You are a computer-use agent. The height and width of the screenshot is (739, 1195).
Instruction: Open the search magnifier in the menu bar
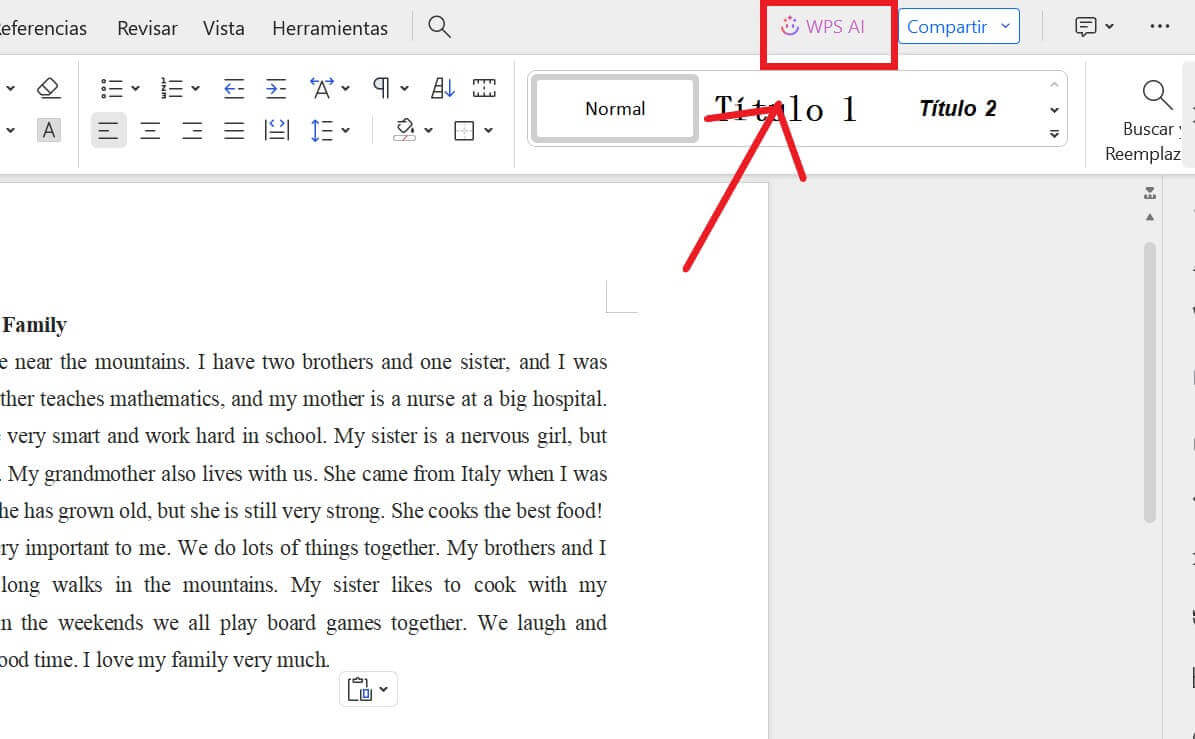[x=439, y=27]
